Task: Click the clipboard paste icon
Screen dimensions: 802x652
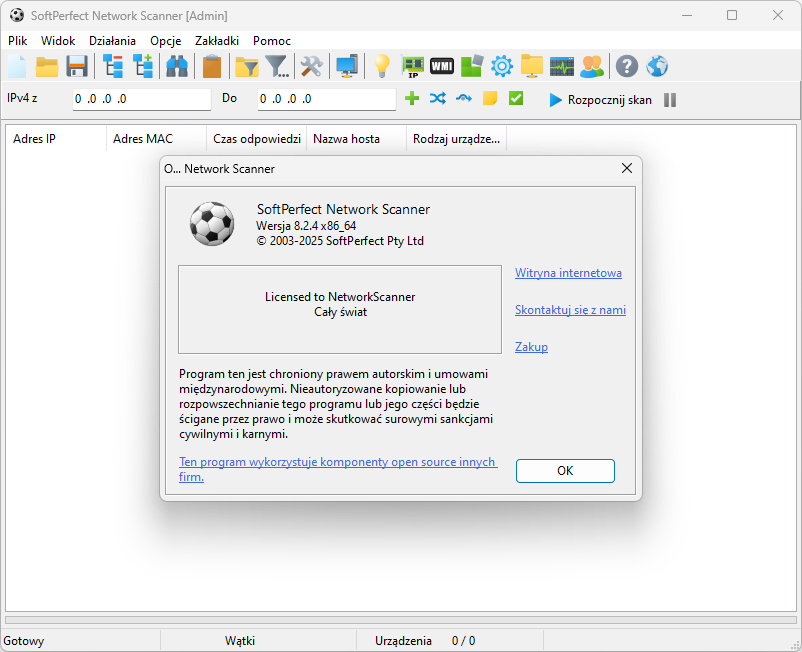Action: (212, 66)
